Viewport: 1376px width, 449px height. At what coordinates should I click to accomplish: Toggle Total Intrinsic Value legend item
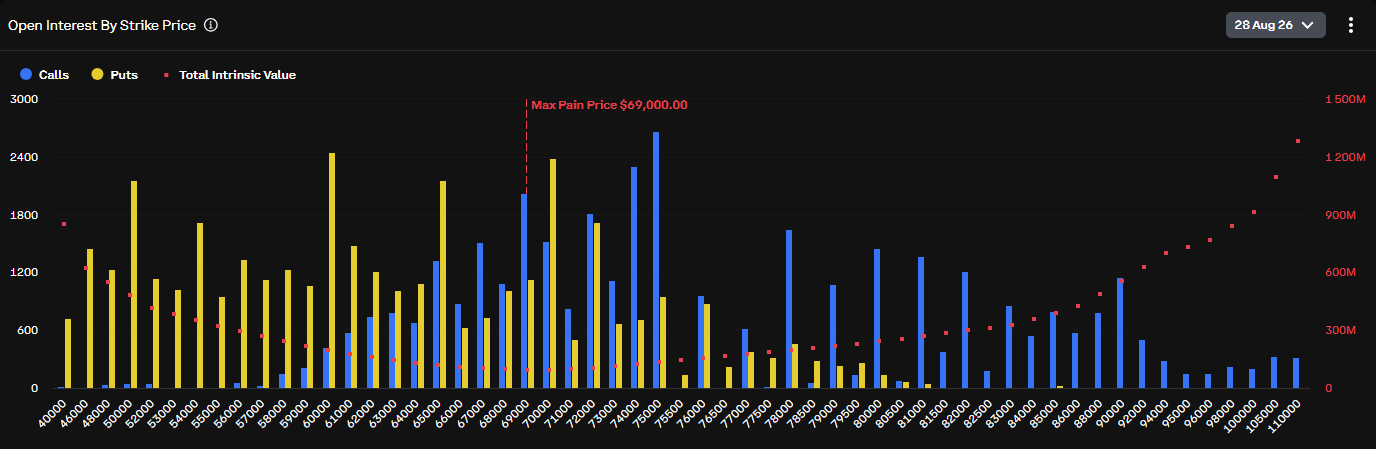(229, 74)
